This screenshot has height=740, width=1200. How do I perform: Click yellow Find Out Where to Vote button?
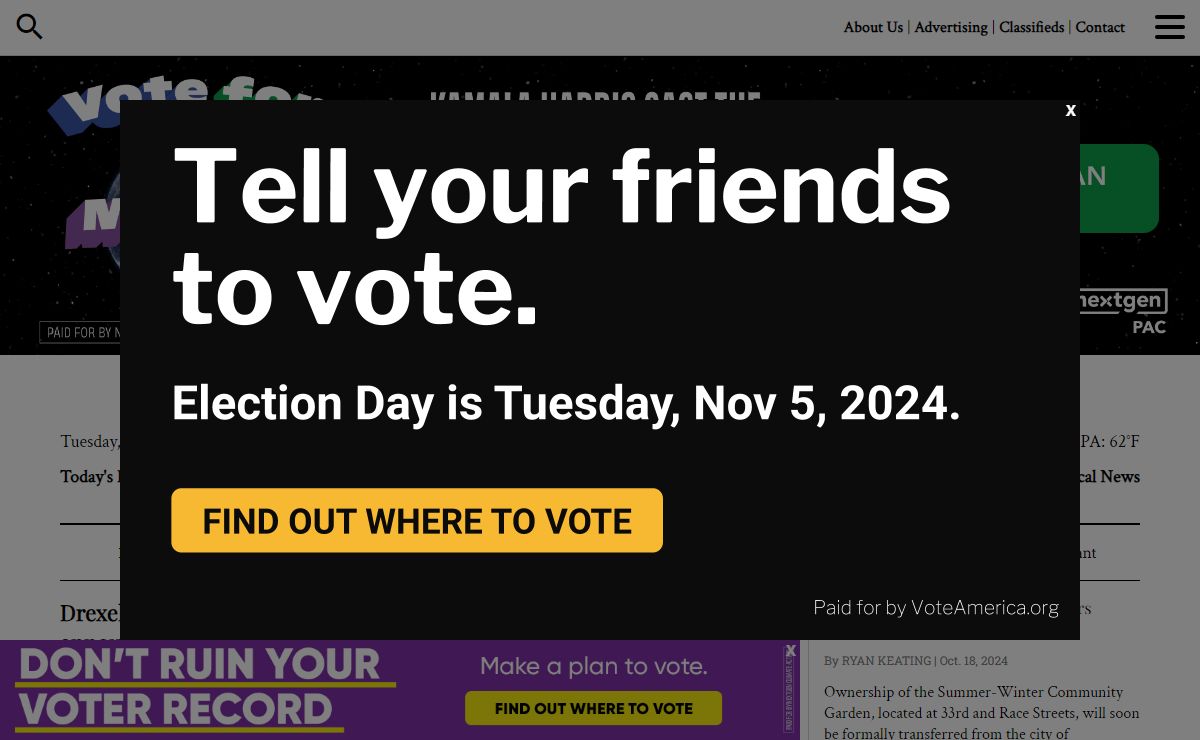click(417, 520)
